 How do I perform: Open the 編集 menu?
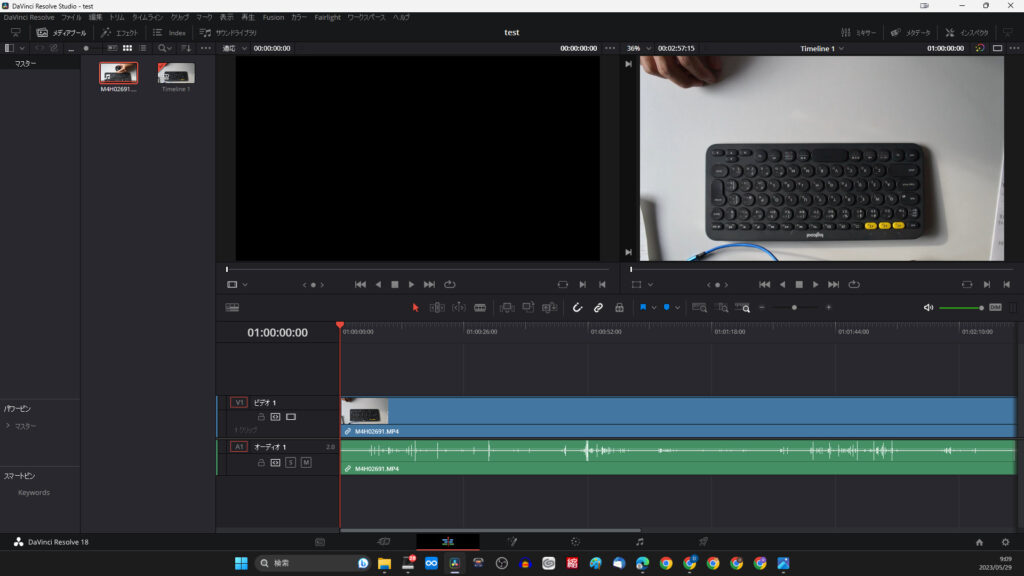tap(95, 18)
